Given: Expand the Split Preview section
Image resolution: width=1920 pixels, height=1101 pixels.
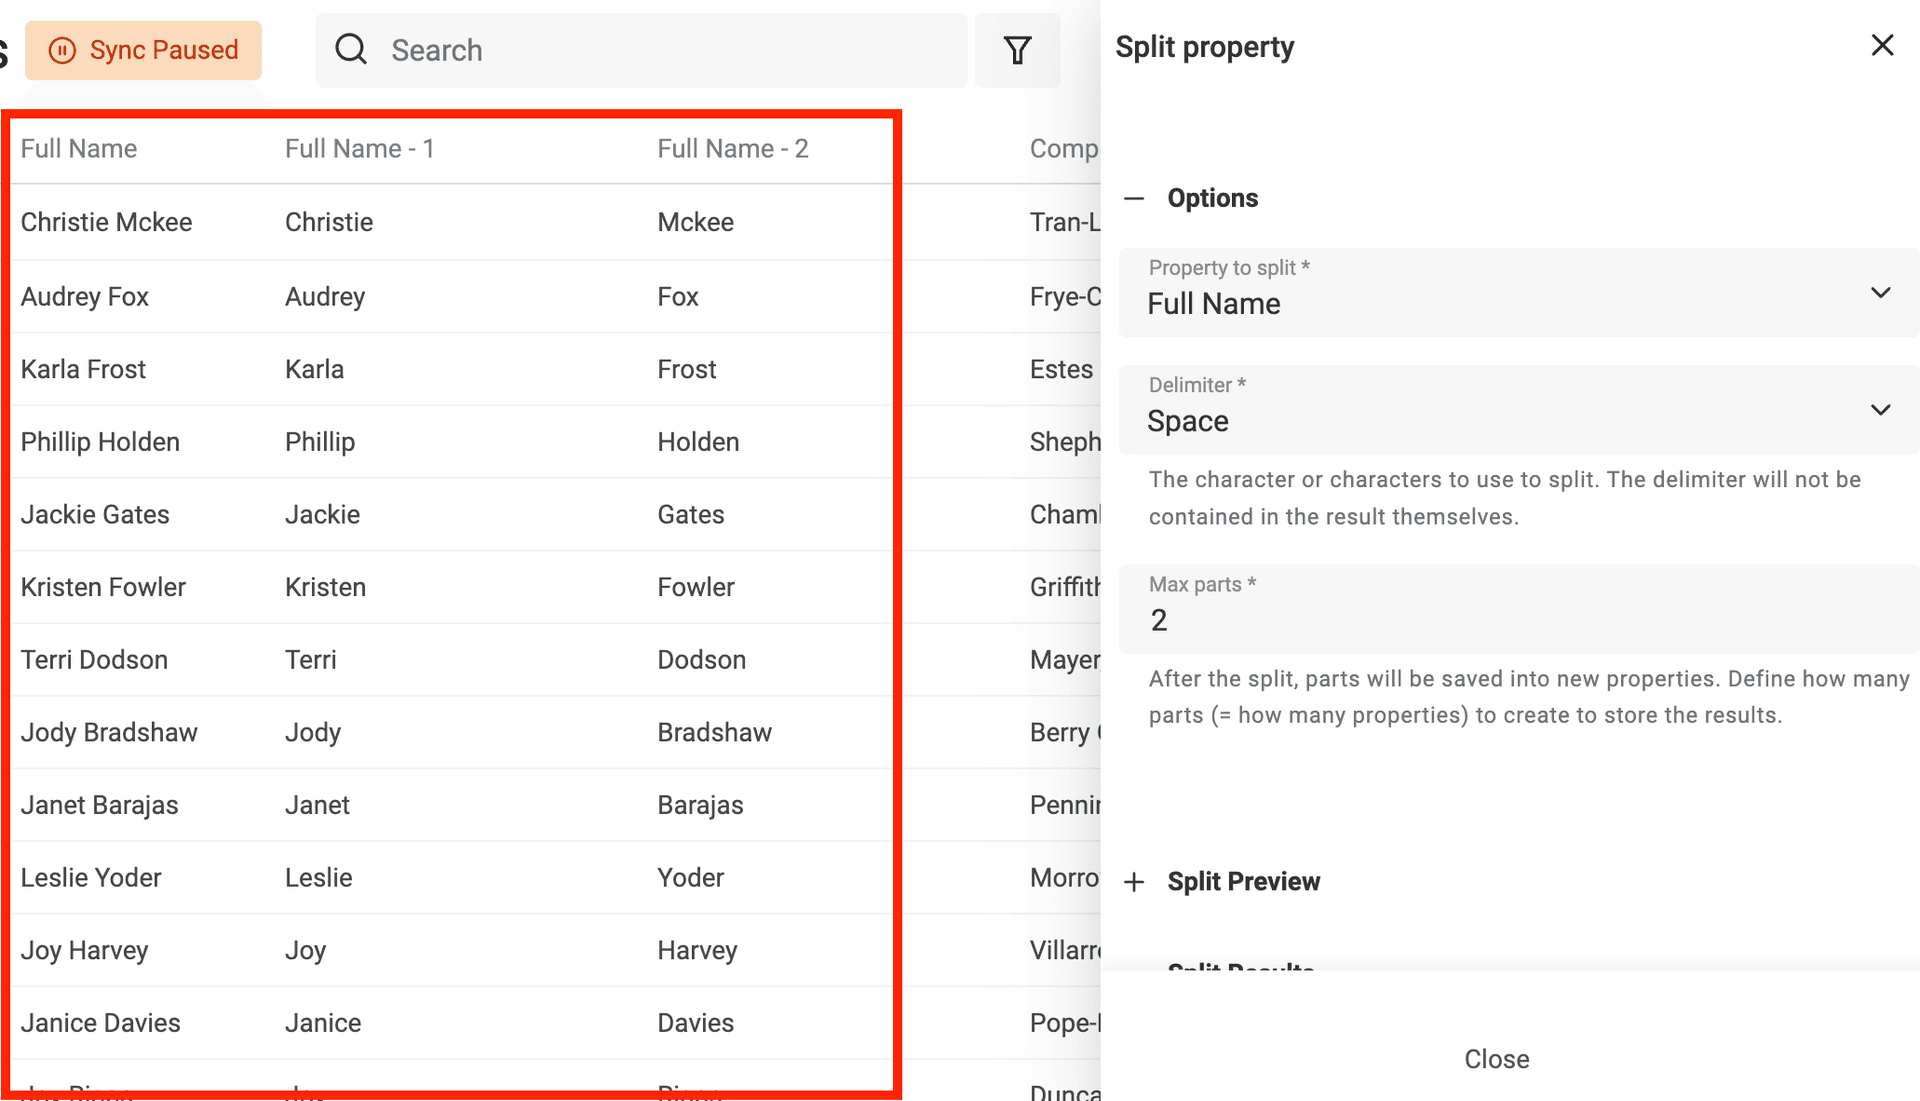Looking at the screenshot, I should (1134, 881).
